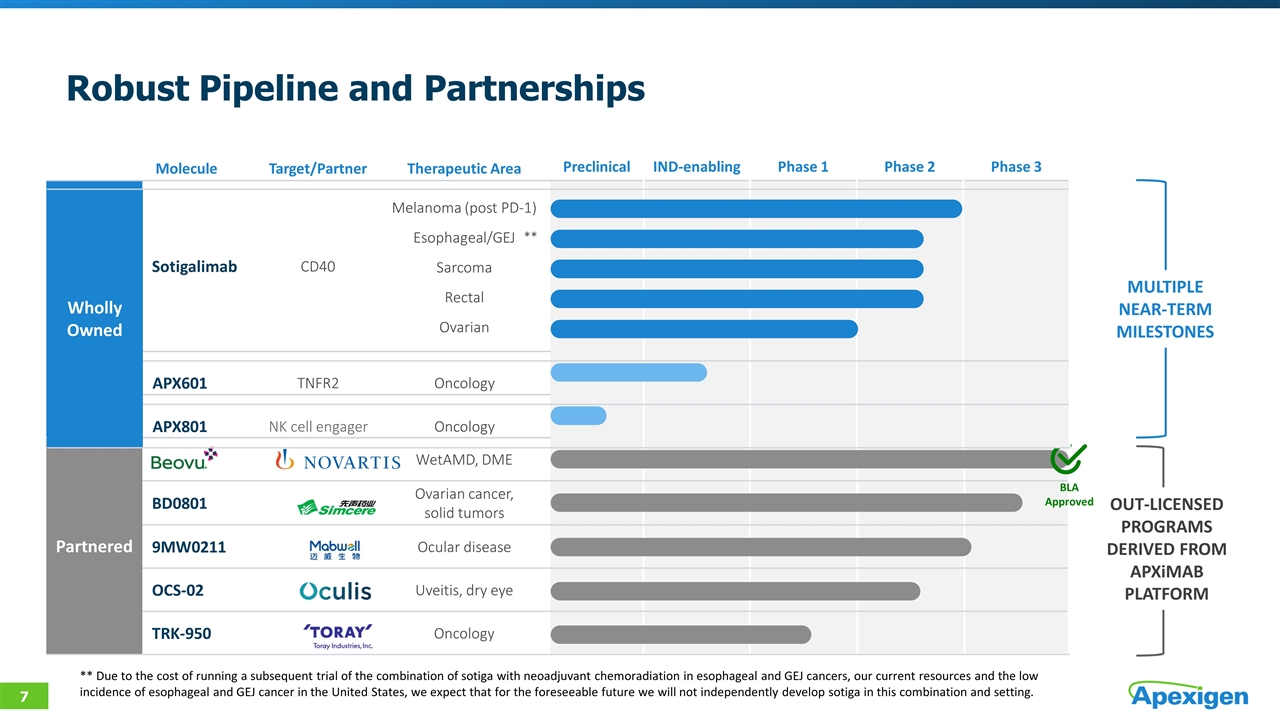The width and height of the screenshot is (1280, 720).
Task: Click the Novartis logo
Action: coord(337,460)
